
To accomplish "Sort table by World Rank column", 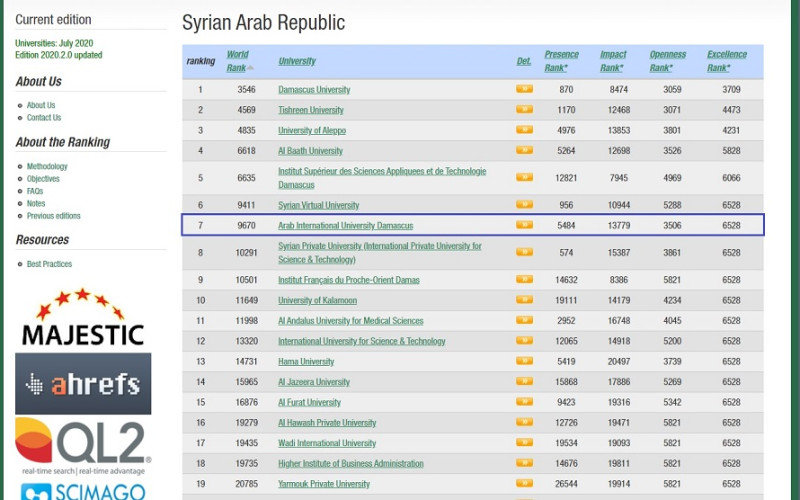I will (237, 61).
